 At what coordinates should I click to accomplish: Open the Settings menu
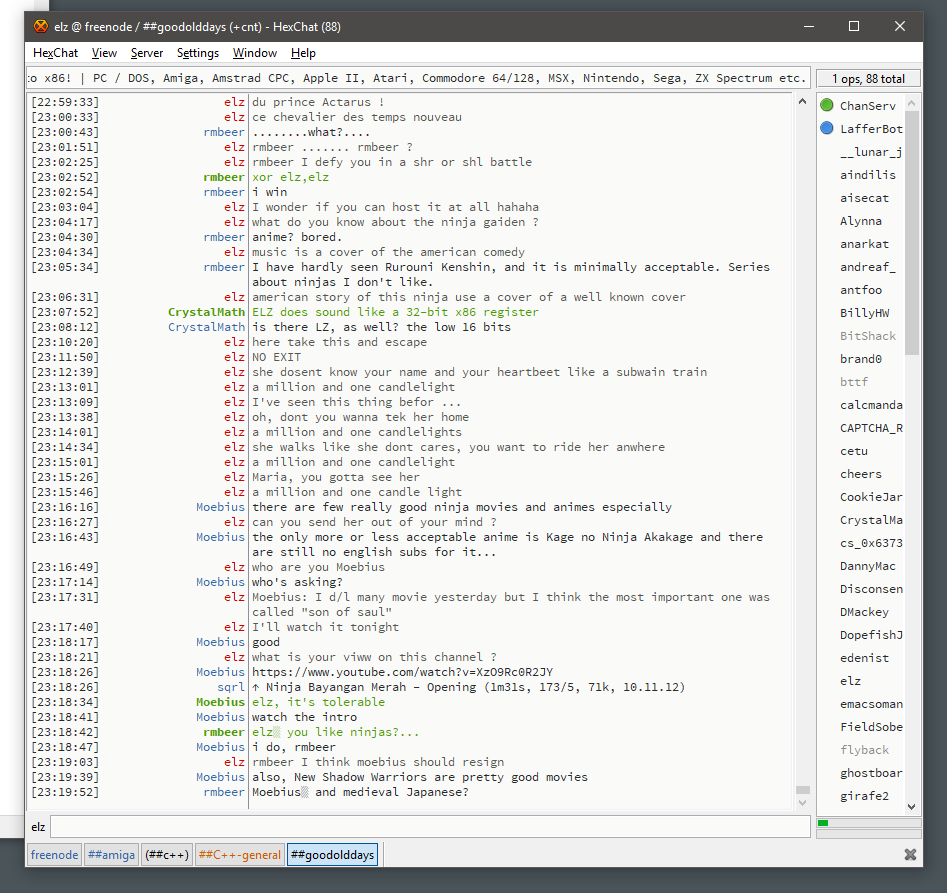click(197, 53)
